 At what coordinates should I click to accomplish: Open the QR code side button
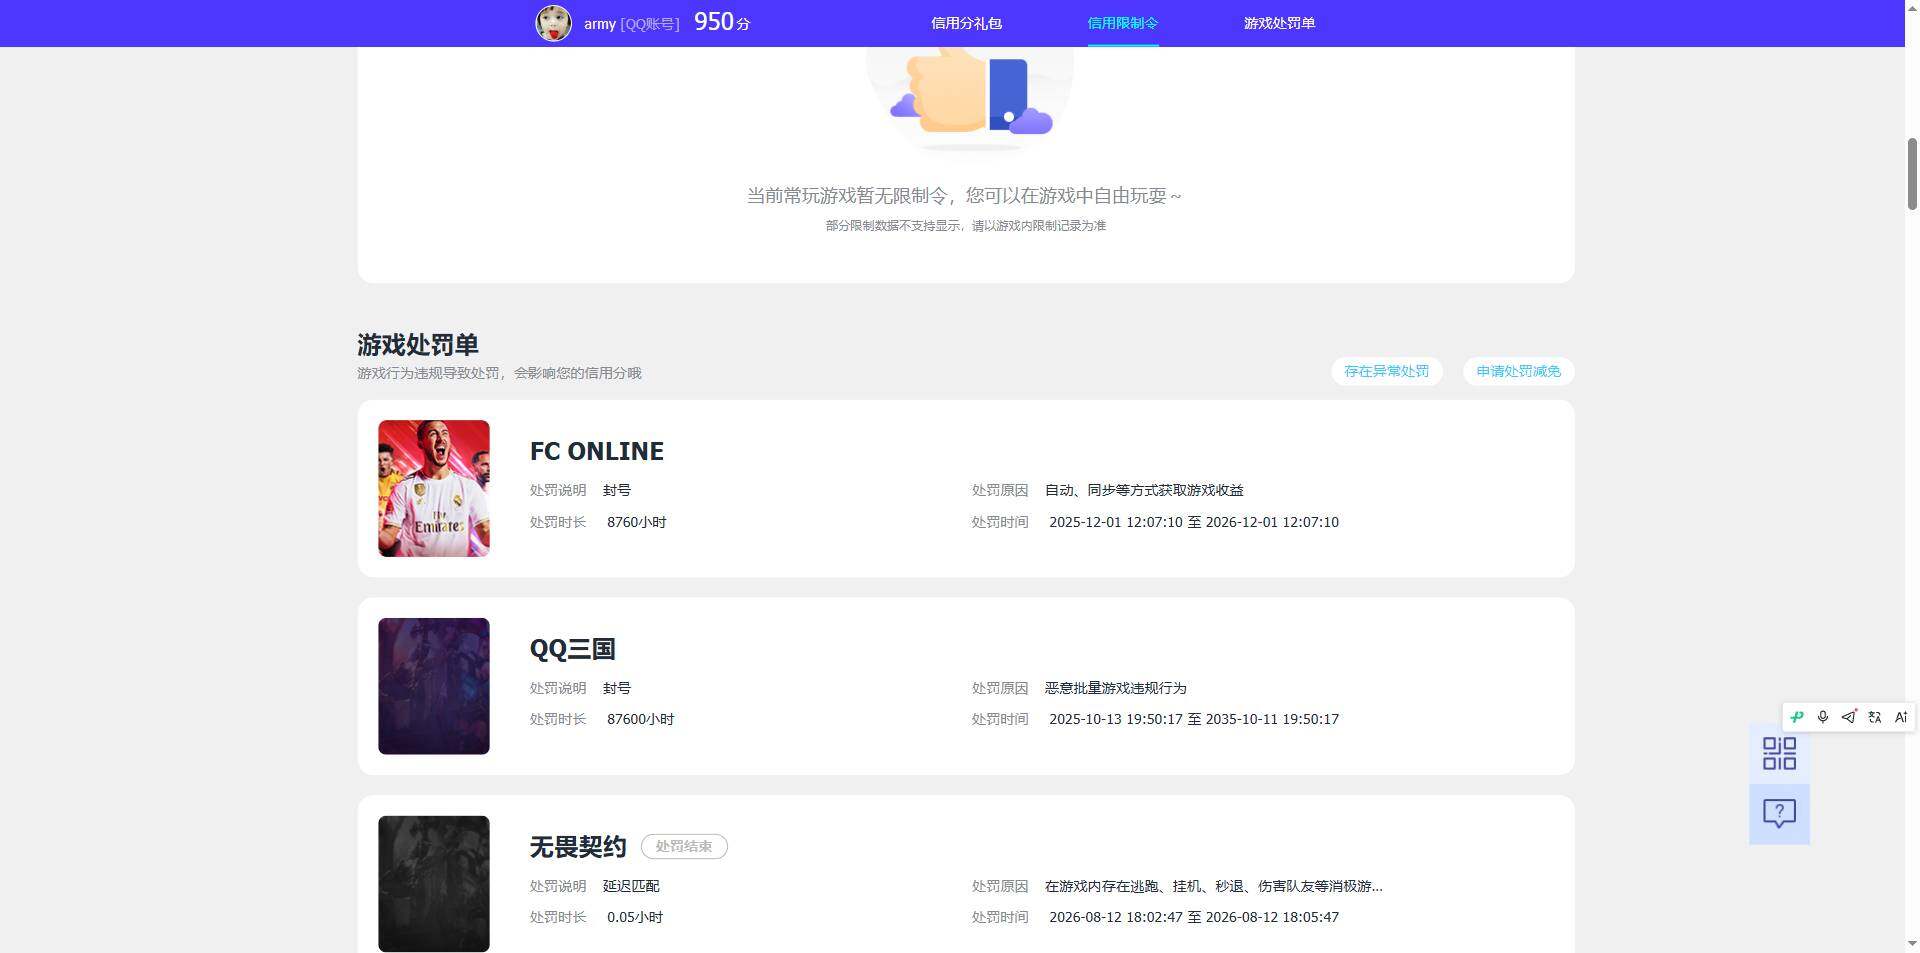[x=1779, y=753]
